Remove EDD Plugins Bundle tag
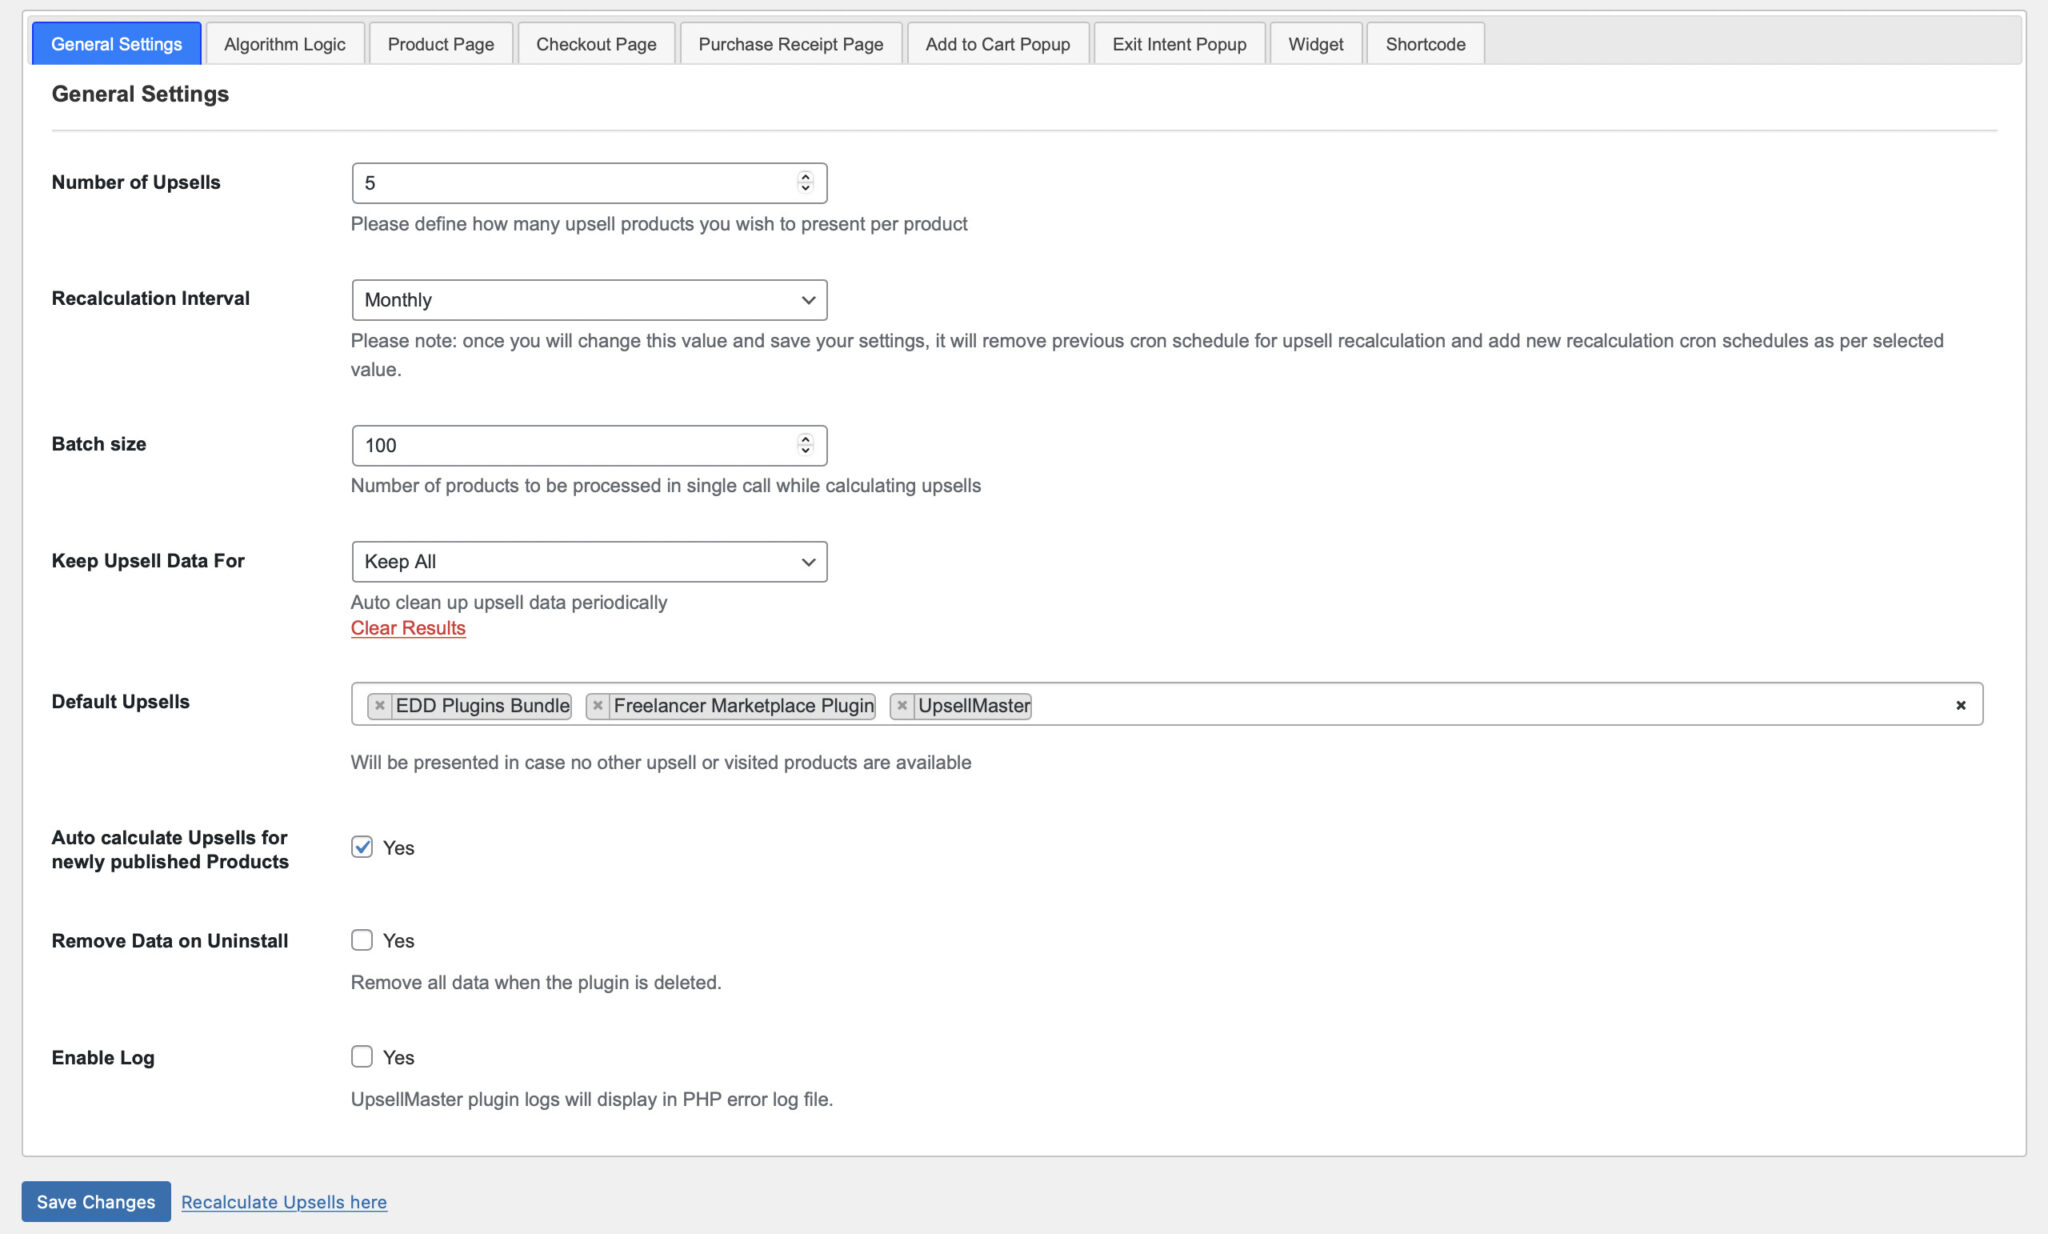This screenshot has width=2048, height=1234. 379,706
